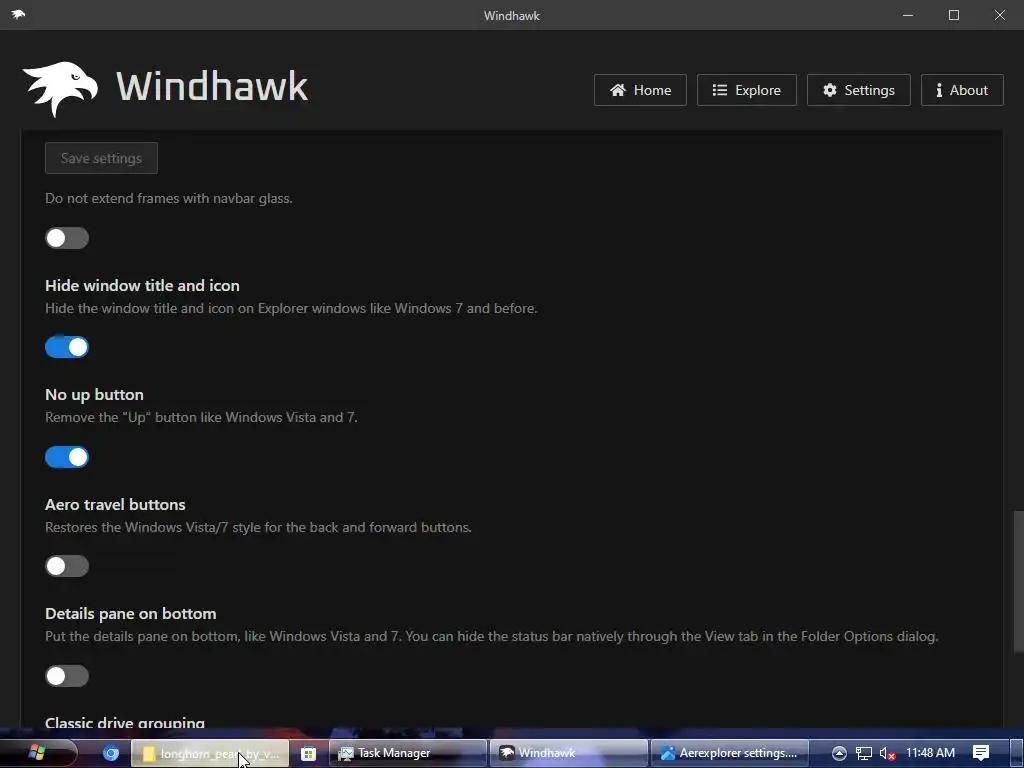1024x768 pixels.
Task: Open Windhawk Settings
Action: (x=859, y=90)
